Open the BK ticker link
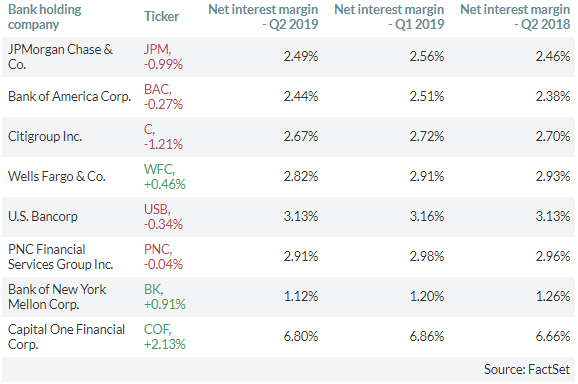578x384 pixels. point(164,297)
